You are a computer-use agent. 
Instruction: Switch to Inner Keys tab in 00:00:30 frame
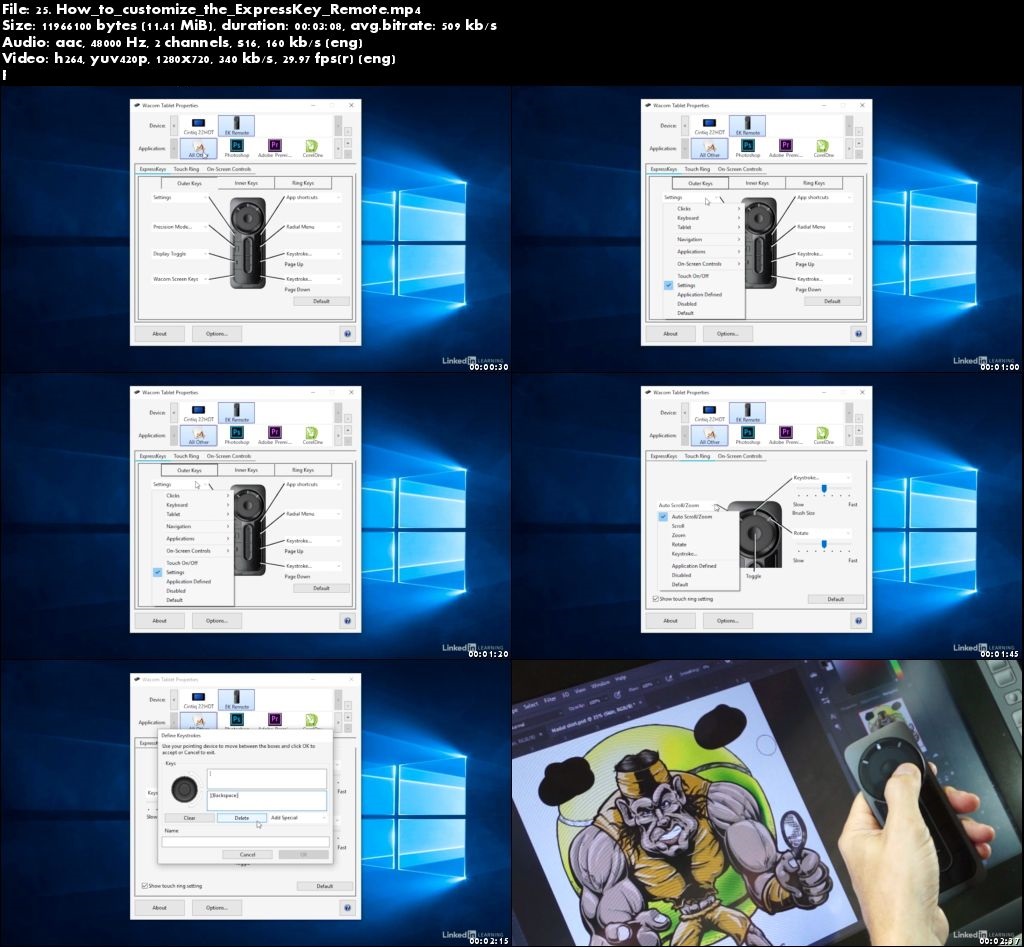point(246,184)
